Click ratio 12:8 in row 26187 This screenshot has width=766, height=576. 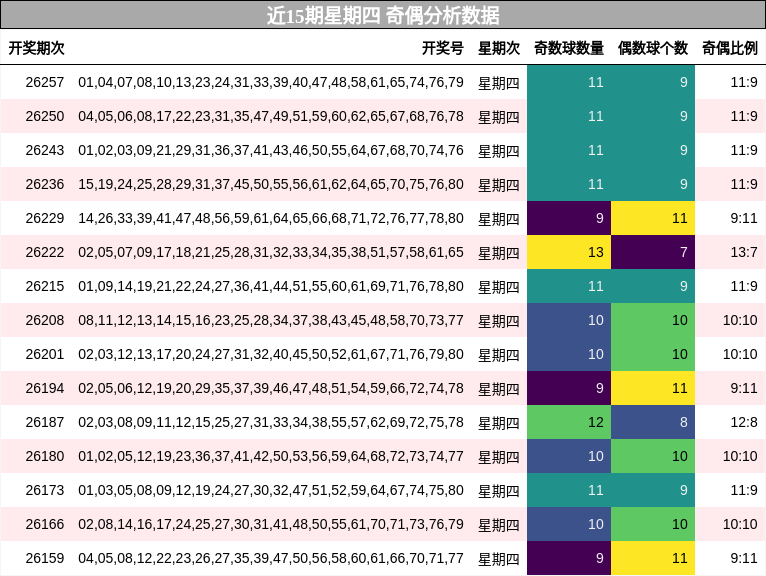click(744, 422)
